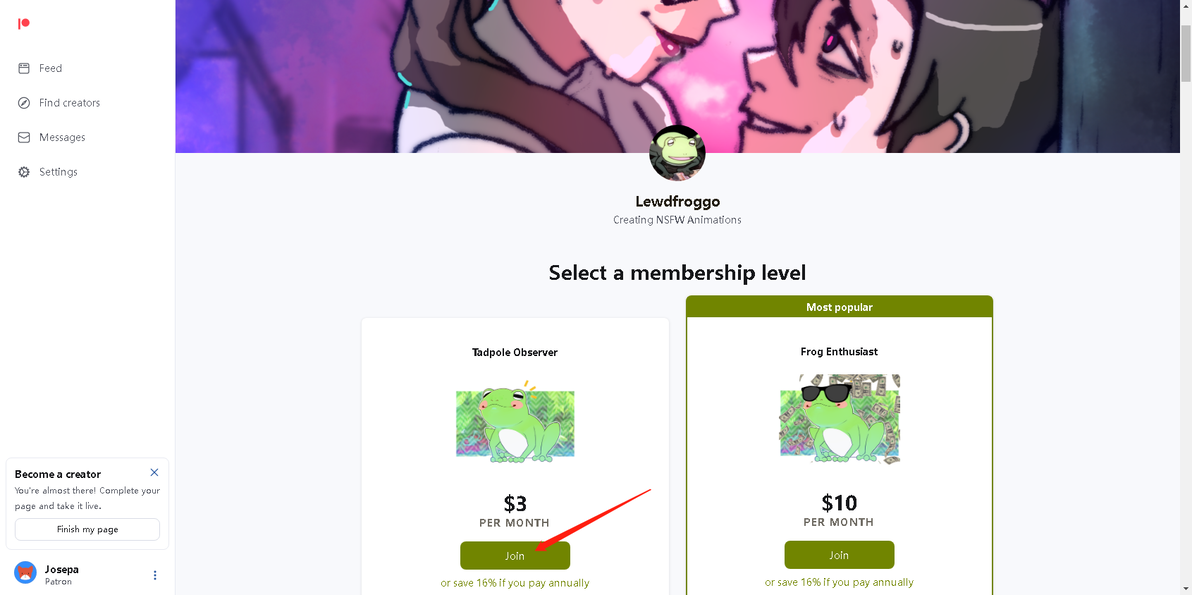Click the Josepa profile avatar
This screenshot has width=1192, height=595.
pos(25,573)
